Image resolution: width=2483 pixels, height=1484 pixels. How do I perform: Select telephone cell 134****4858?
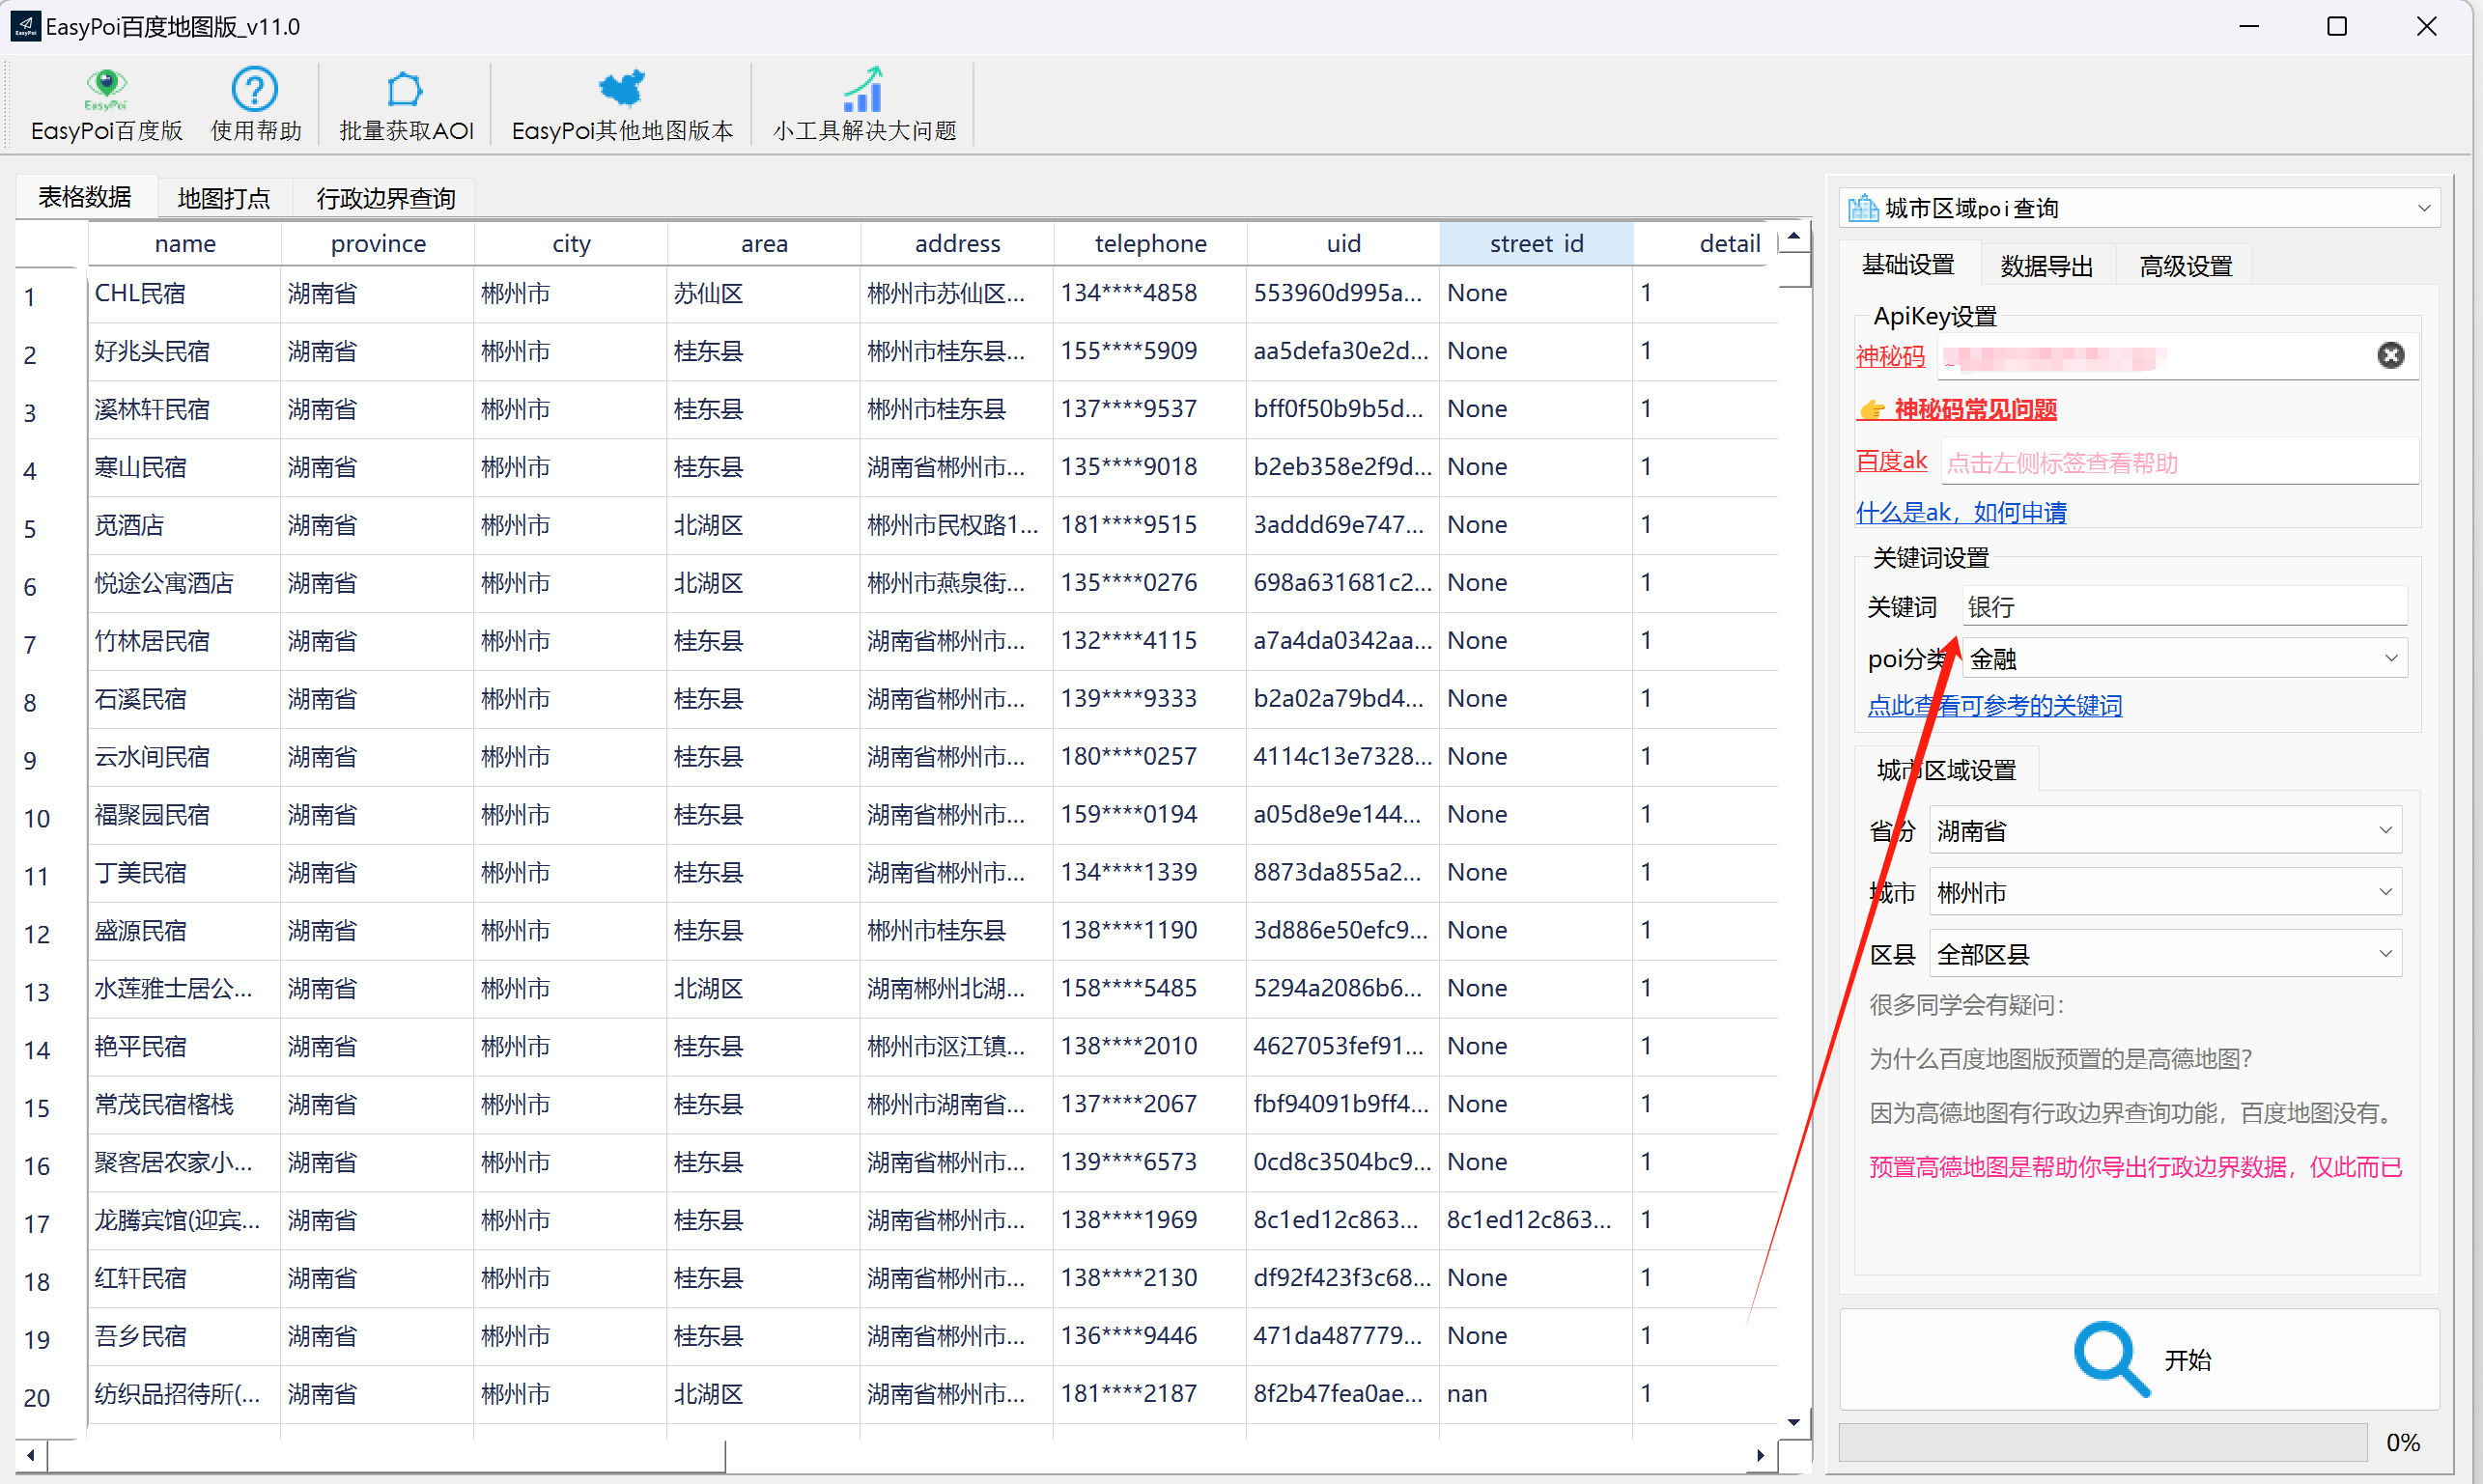tap(1150, 293)
